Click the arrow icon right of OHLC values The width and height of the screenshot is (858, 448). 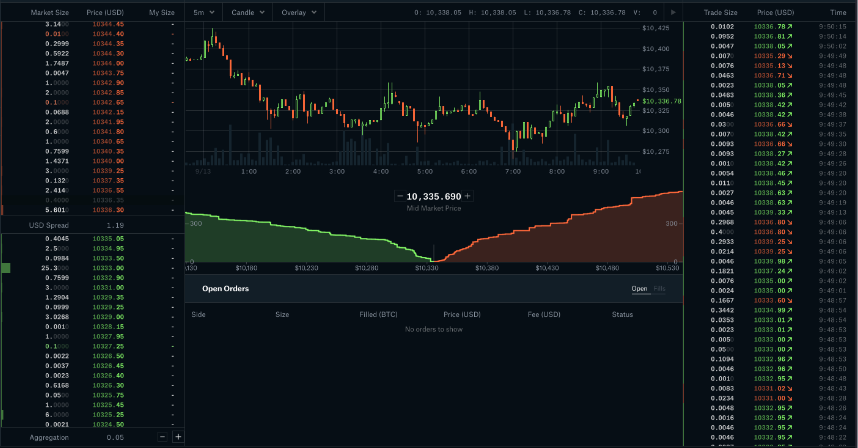click(x=673, y=12)
